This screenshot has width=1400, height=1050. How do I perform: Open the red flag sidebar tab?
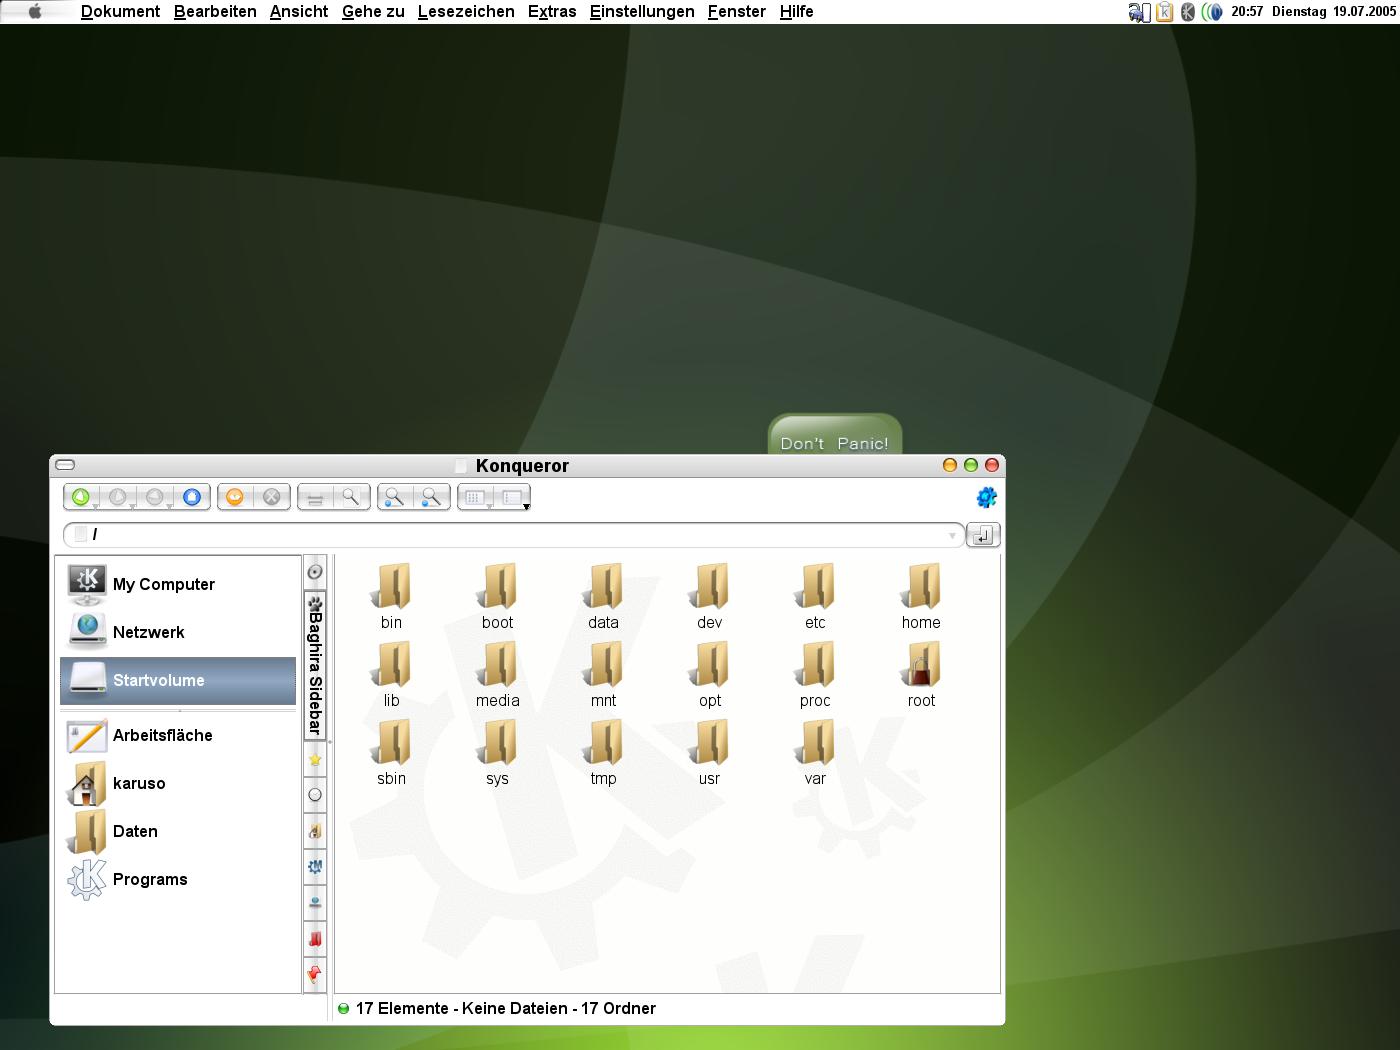(315, 974)
